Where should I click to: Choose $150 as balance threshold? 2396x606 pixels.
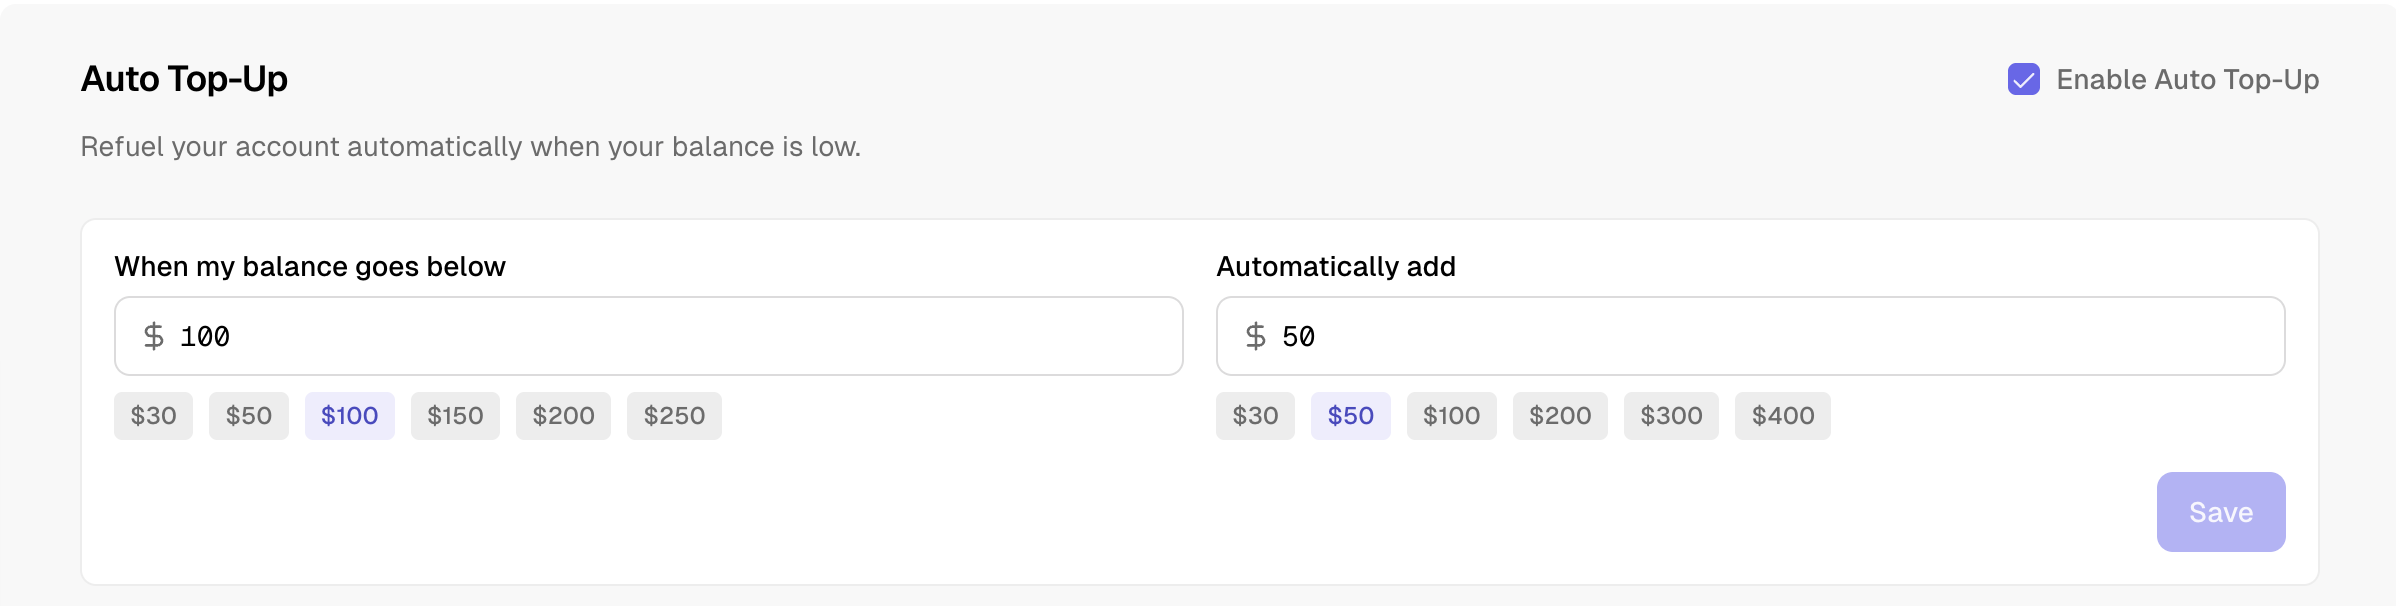455,416
